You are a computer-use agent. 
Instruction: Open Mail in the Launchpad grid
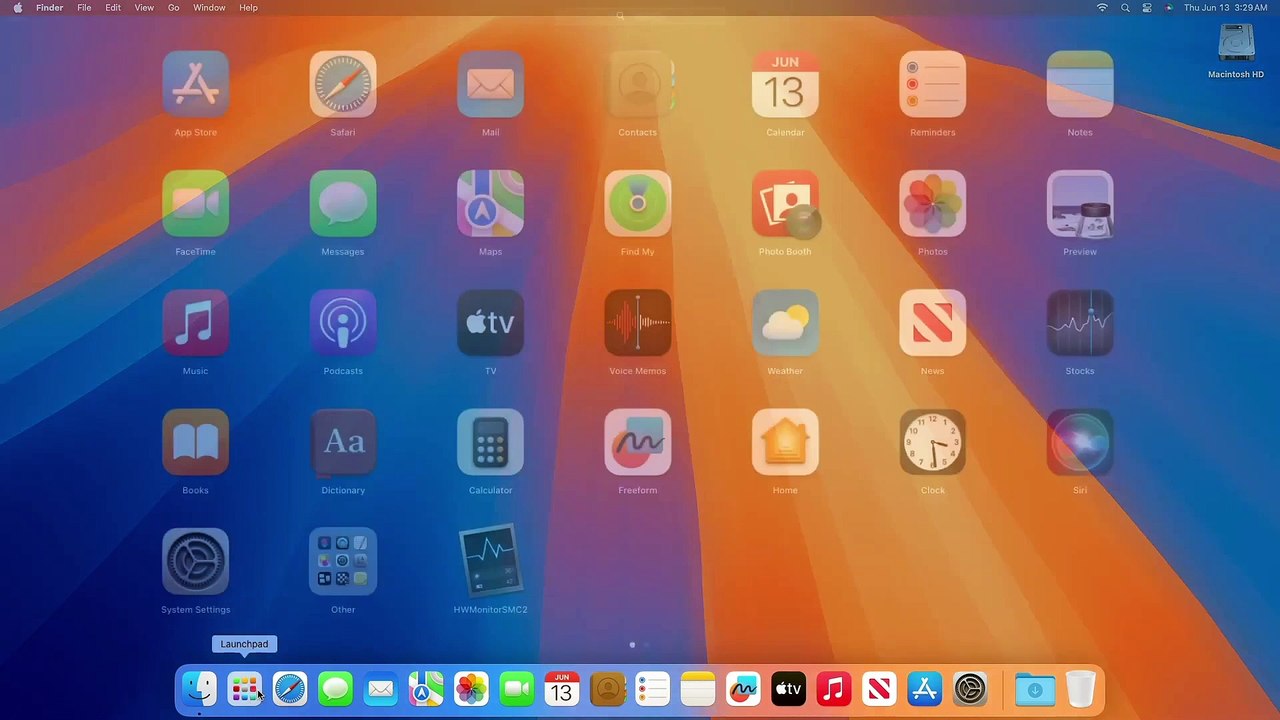[490, 85]
